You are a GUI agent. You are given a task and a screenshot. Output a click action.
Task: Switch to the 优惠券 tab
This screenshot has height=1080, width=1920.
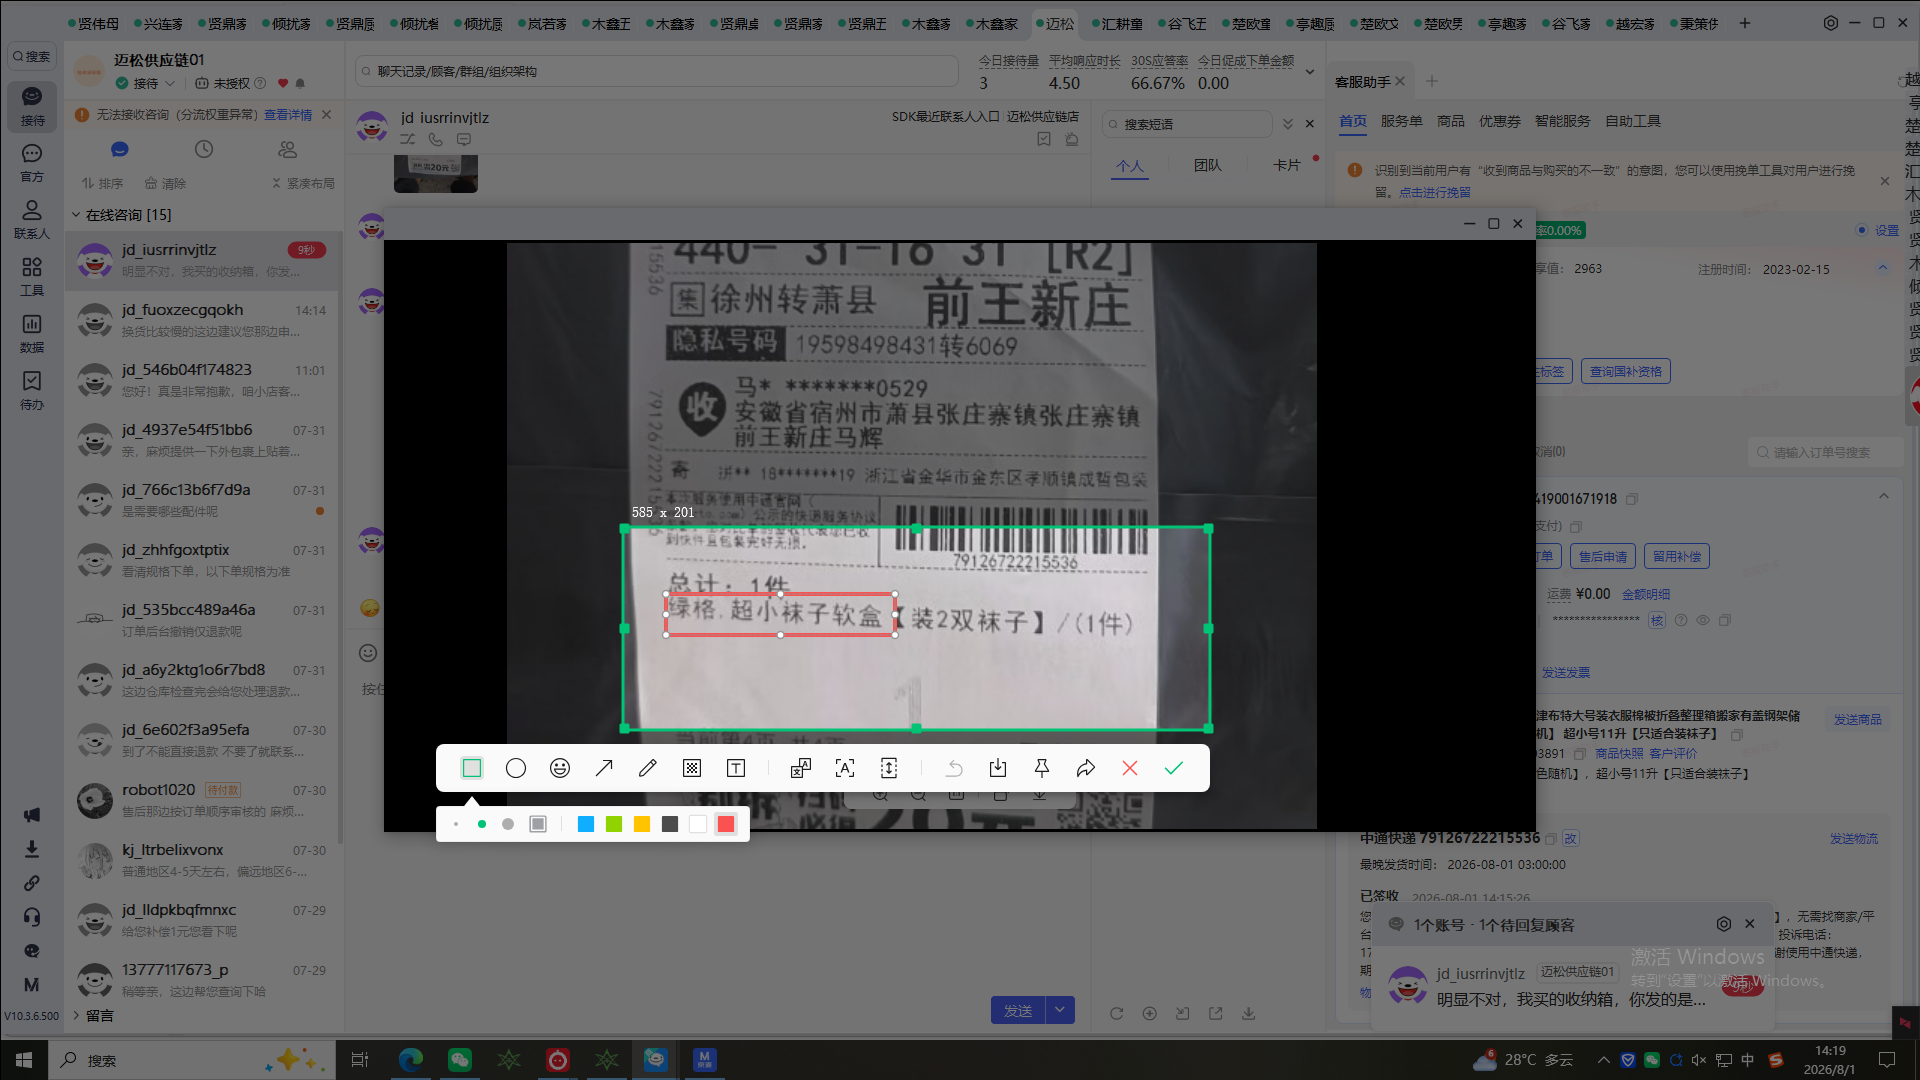pos(1500,121)
